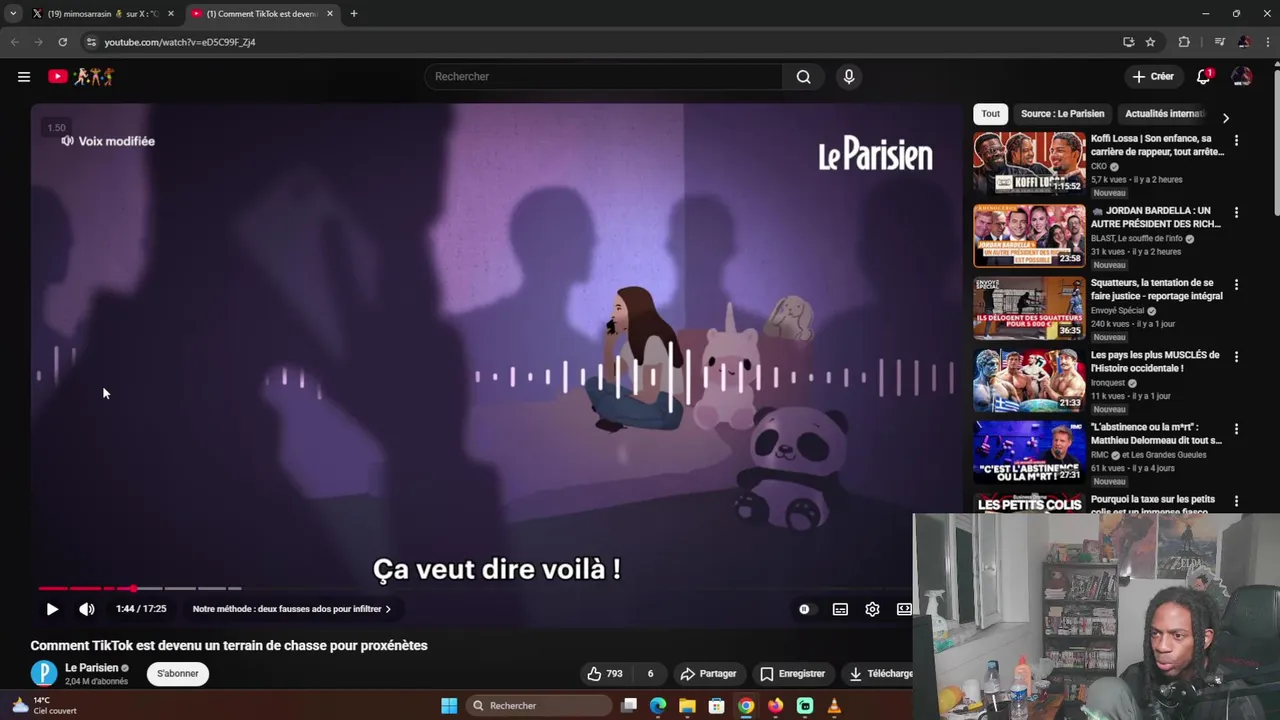This screenshot has height=720, width=1280.
Task: Click the Créer button
Action: [1153, 77]
